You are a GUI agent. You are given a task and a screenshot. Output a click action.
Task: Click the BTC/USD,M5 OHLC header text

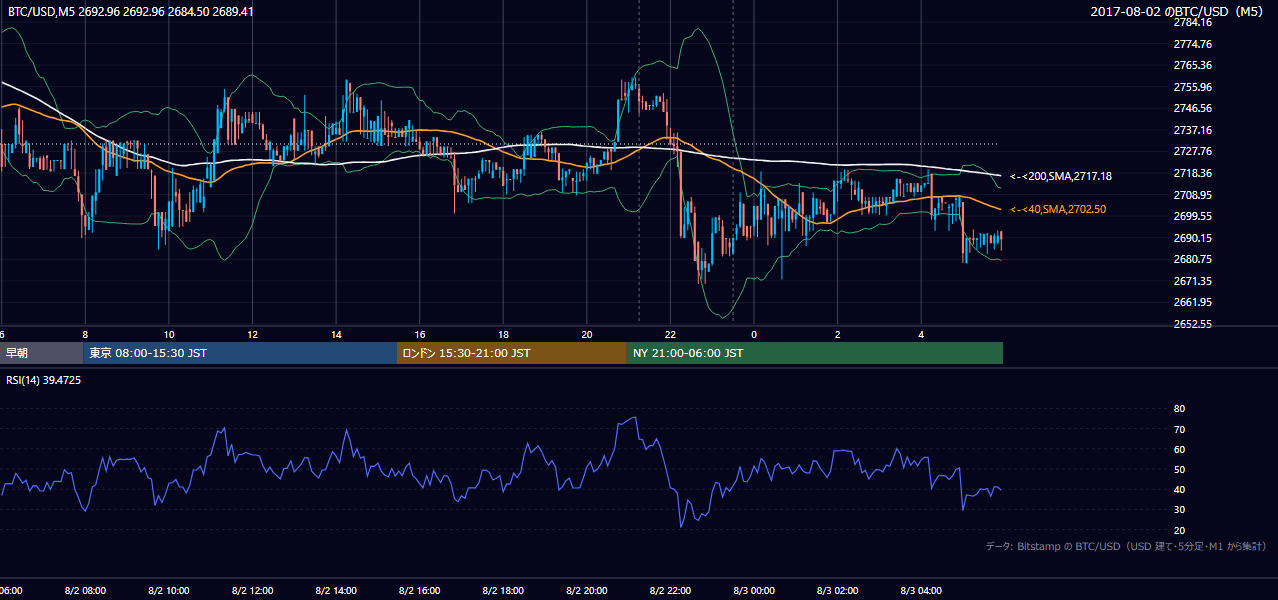[x=130, y=12]
